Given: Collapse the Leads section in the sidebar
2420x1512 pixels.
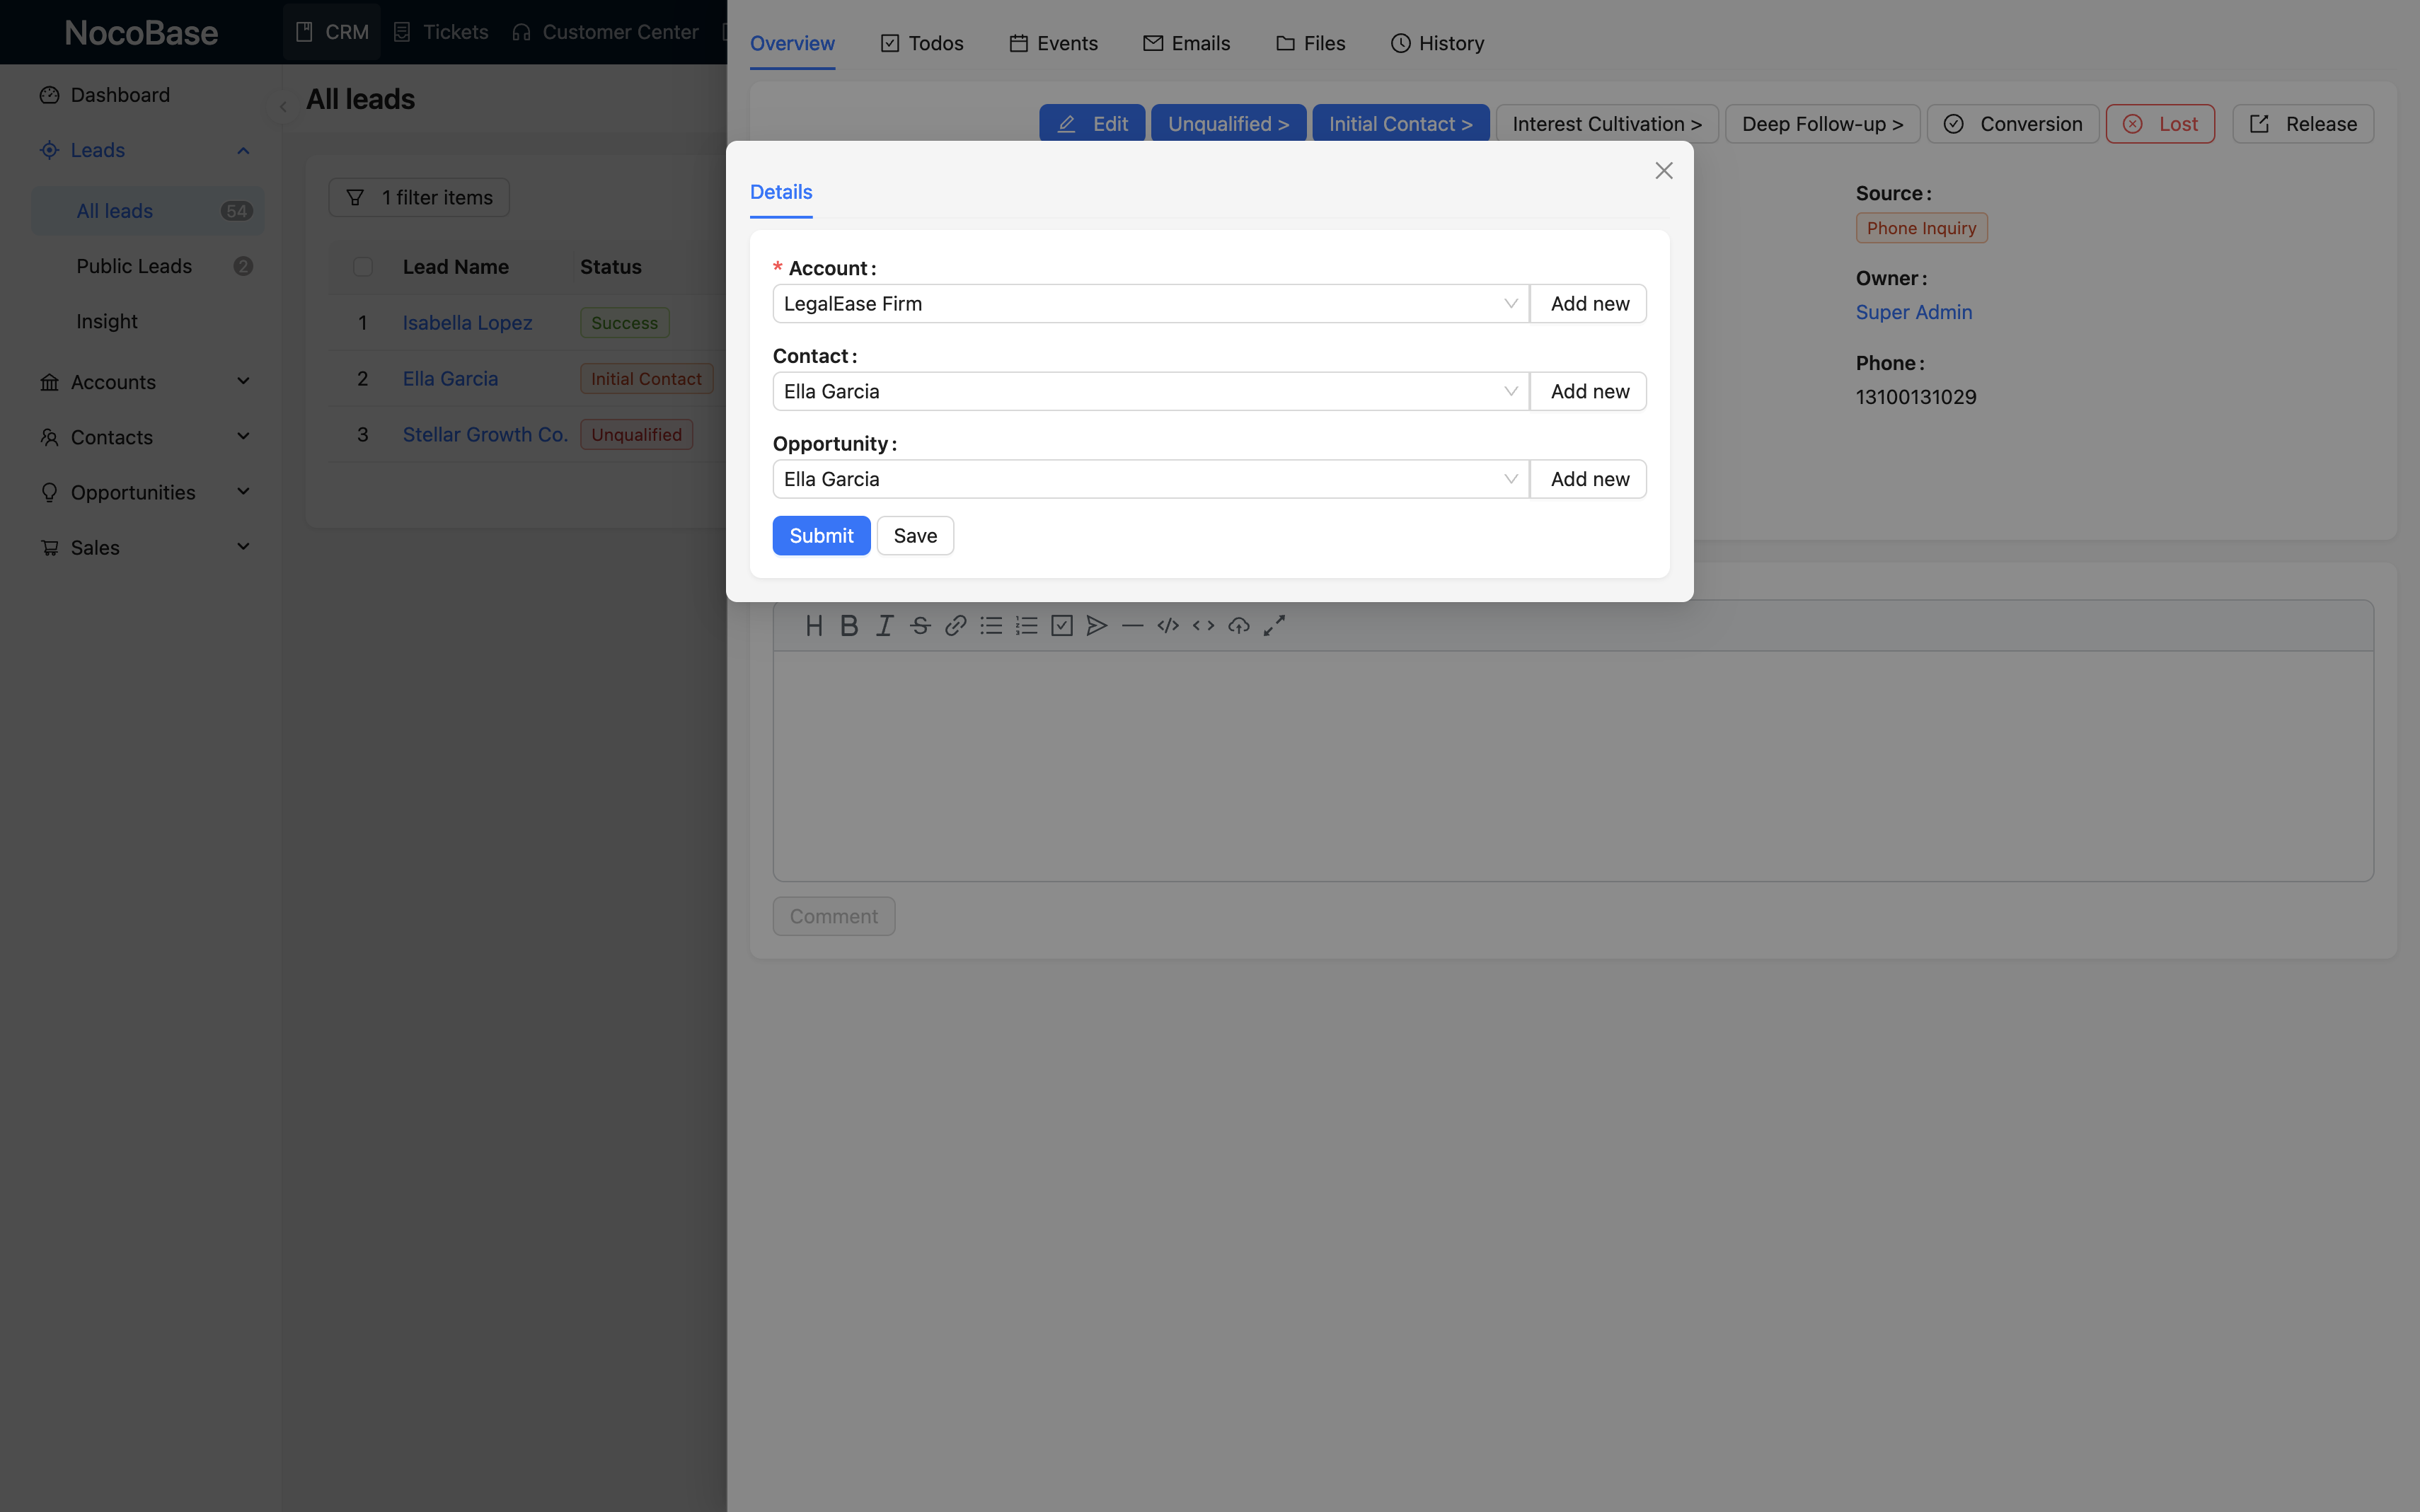Looking at the screenshot, I should (243, 150).
